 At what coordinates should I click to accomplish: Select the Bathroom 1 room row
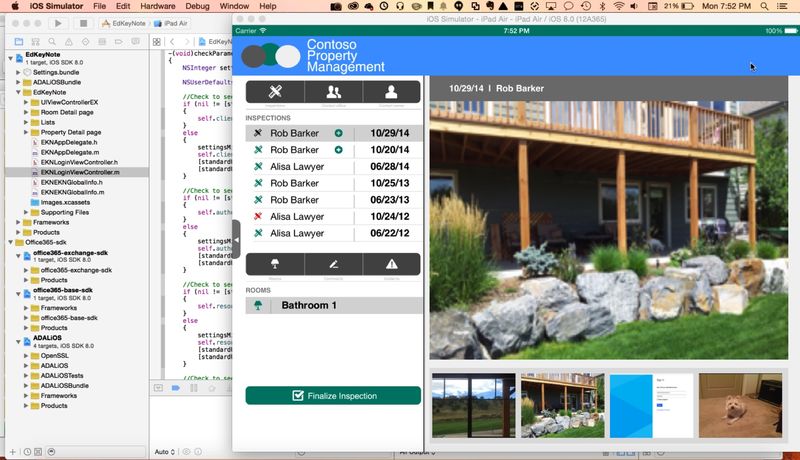pyautogui.click(x=334, y=305)
